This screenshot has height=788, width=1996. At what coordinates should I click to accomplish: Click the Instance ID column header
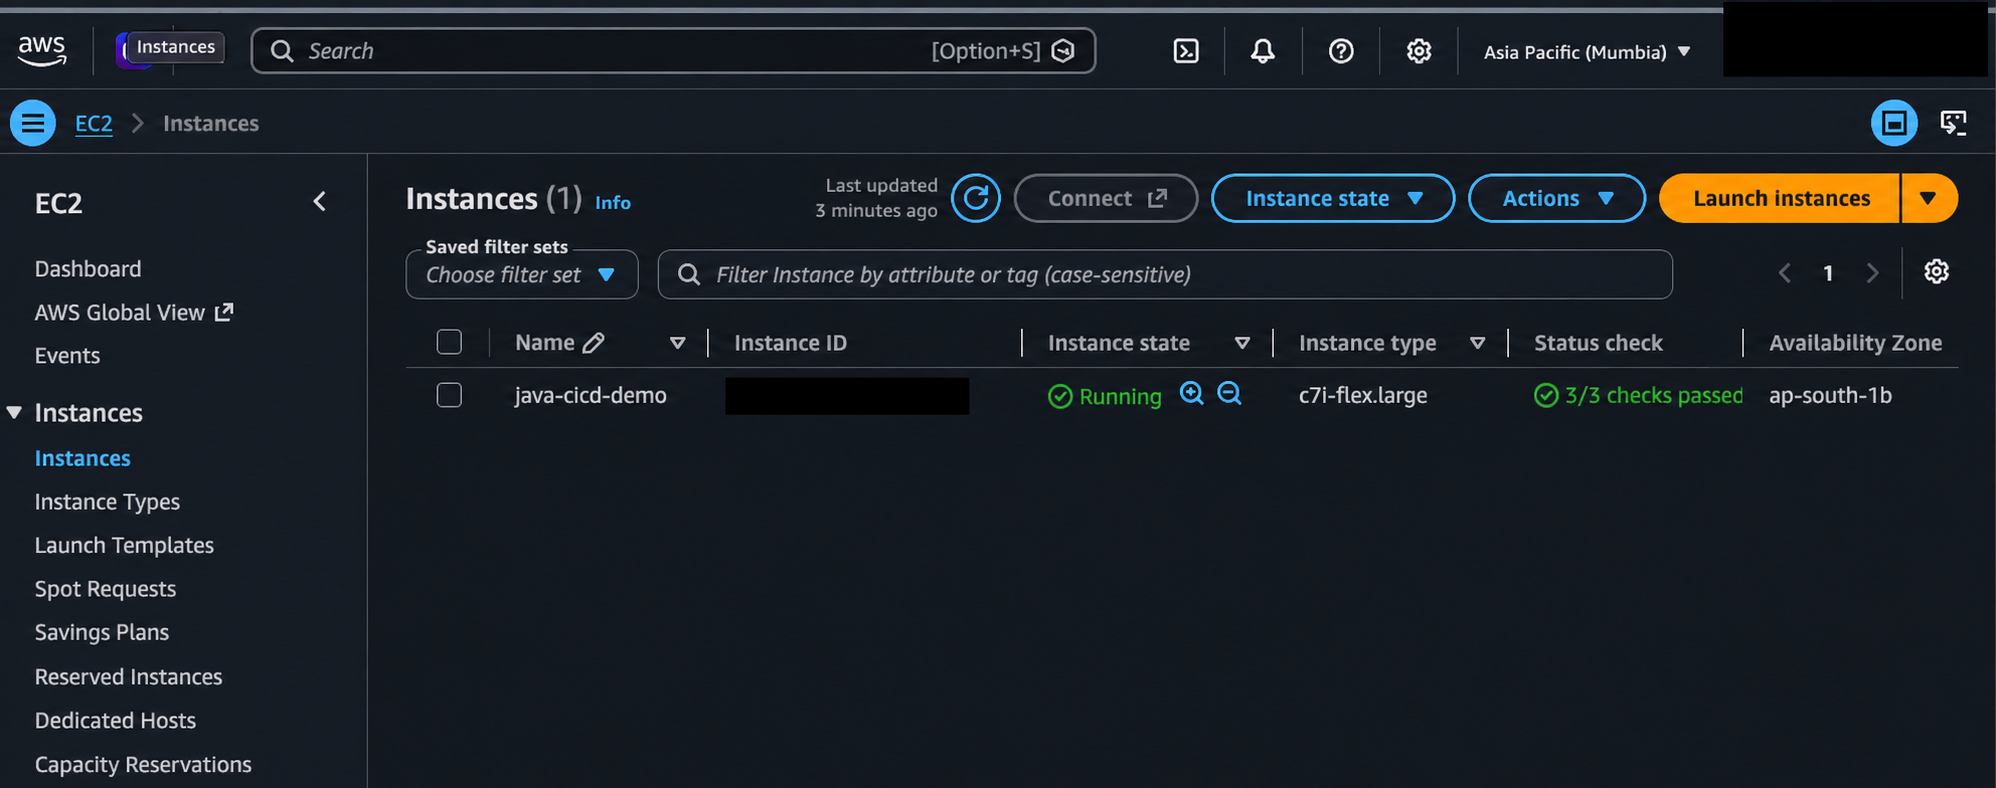coord(790,343)
